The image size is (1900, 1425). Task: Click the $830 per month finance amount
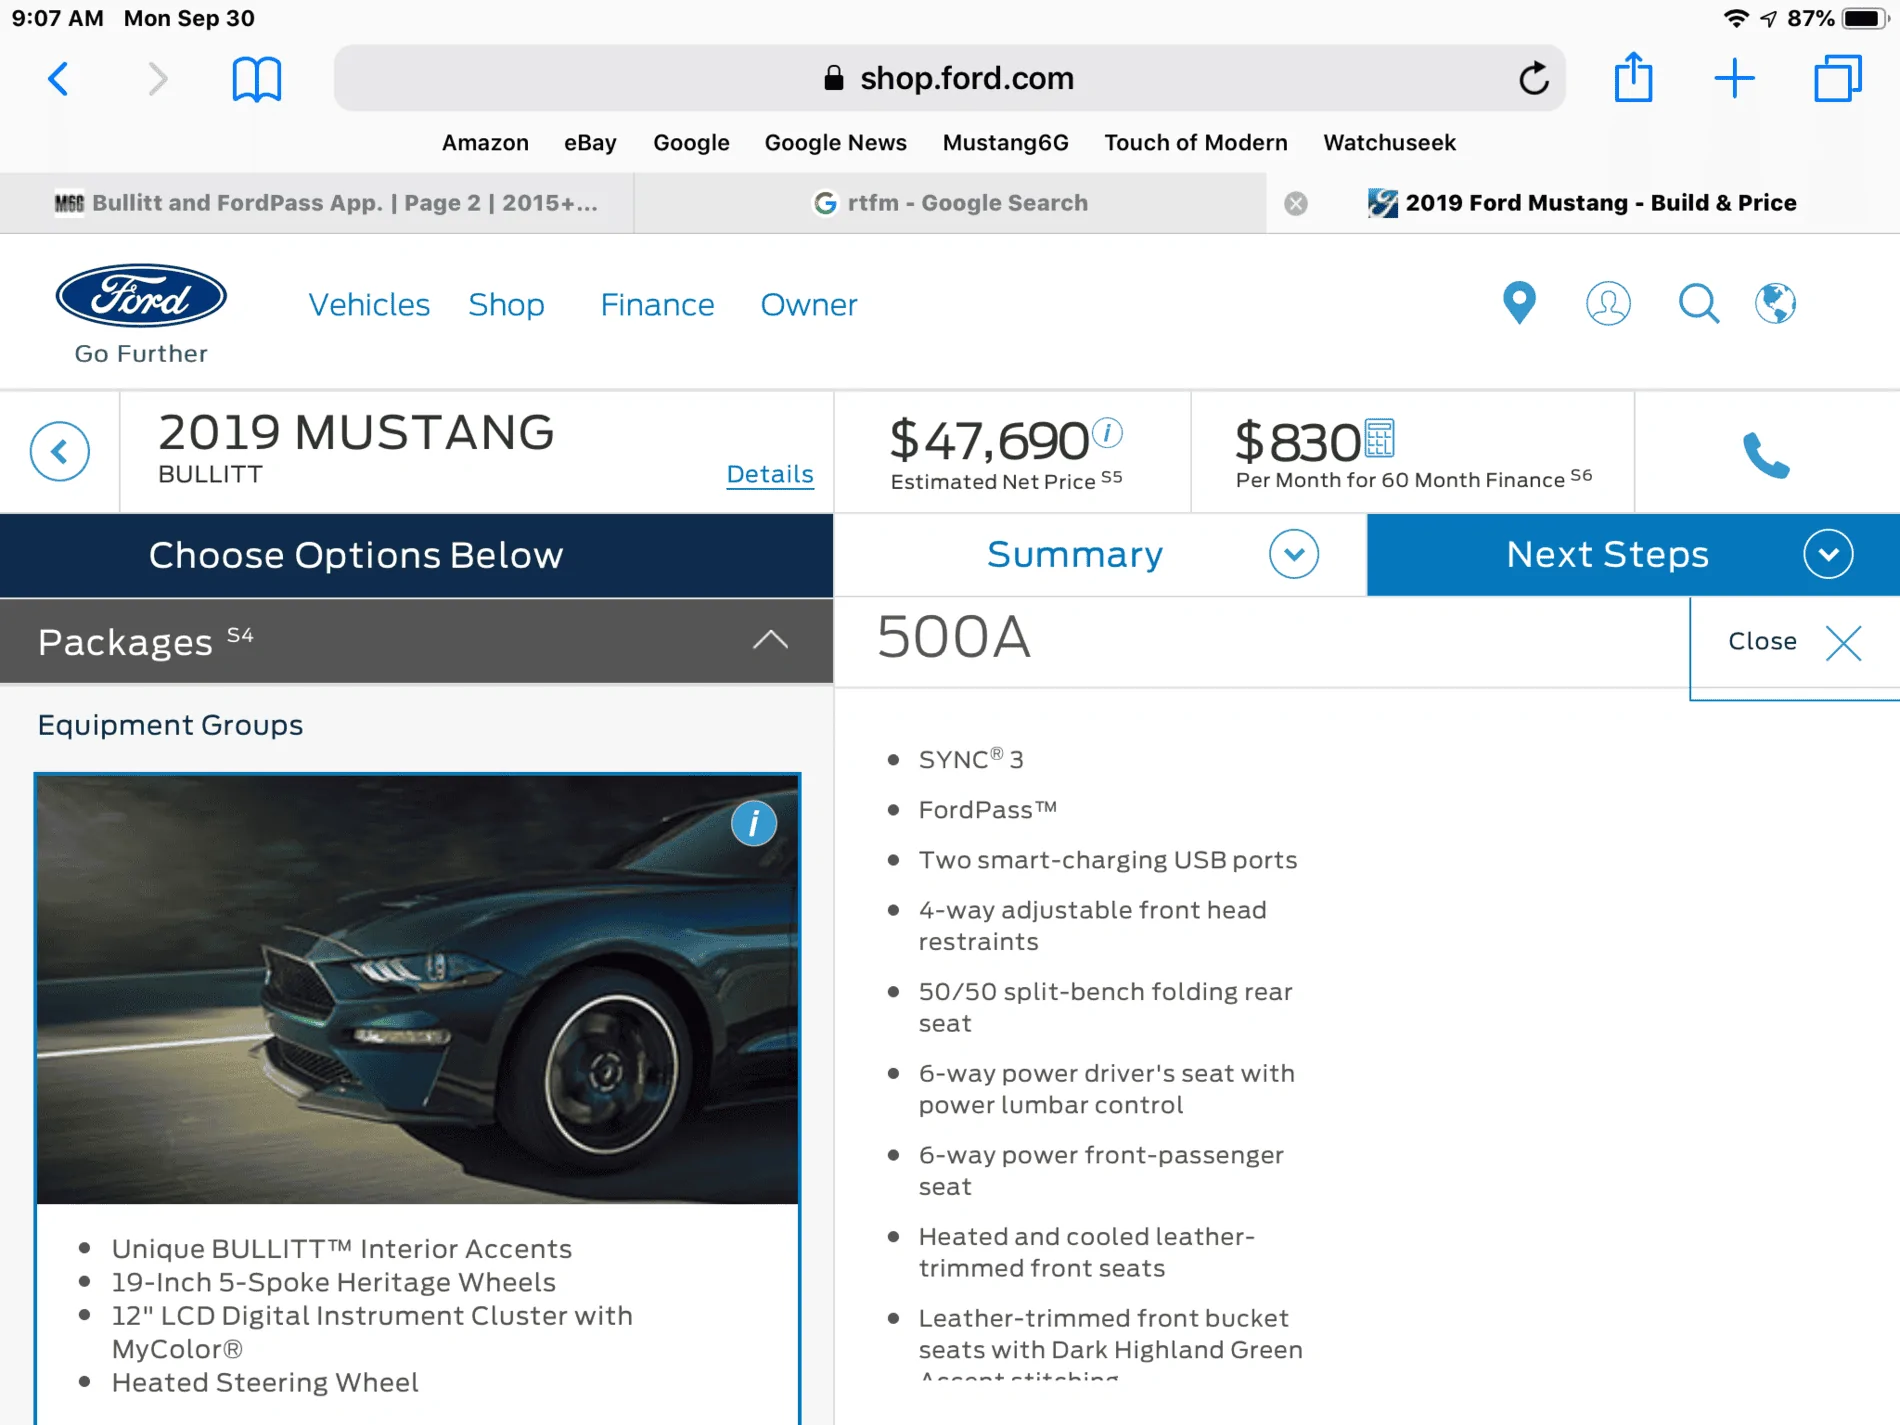(1297, 441)
